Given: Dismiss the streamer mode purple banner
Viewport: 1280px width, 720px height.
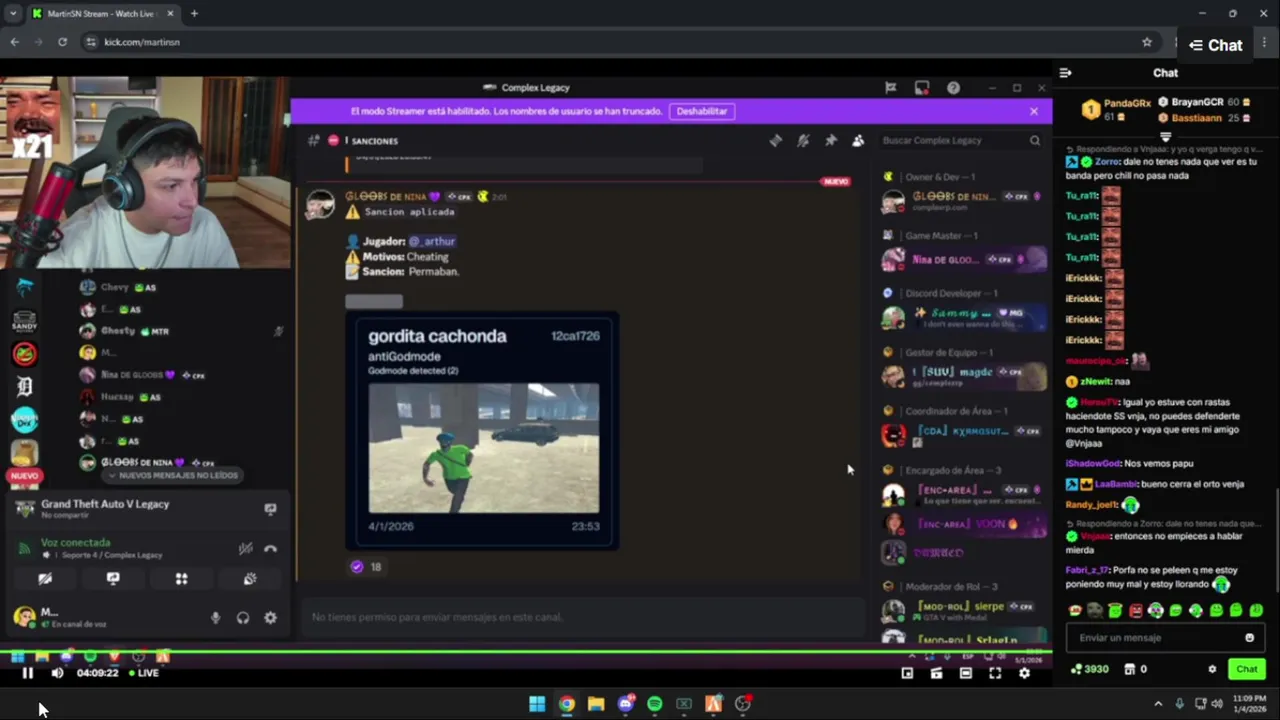Looking at the screenshot, I should click(1034, 111).
